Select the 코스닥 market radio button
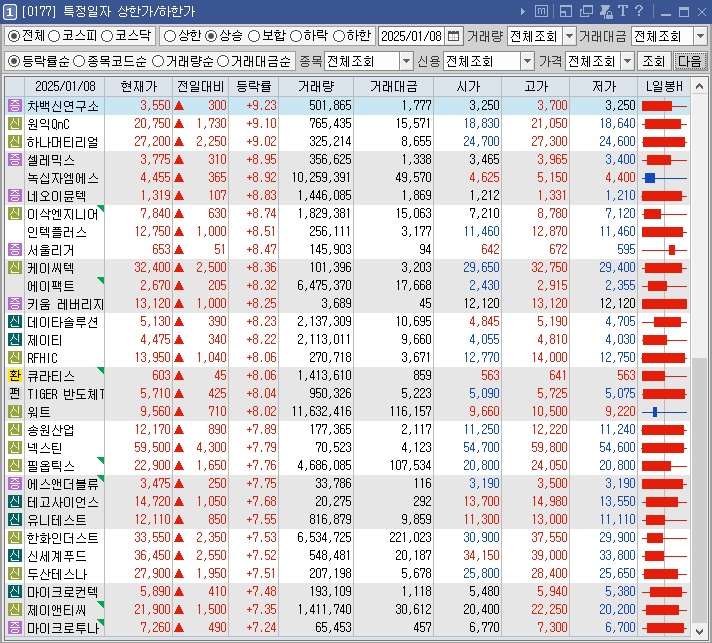This screenshot has width=712, height=643. tap(107, 36)
